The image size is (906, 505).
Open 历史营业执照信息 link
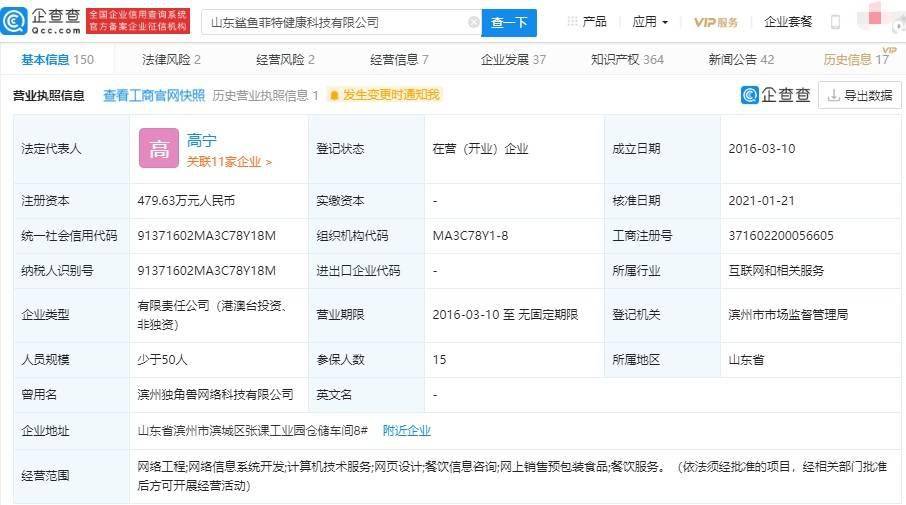[x=265, y=95]
